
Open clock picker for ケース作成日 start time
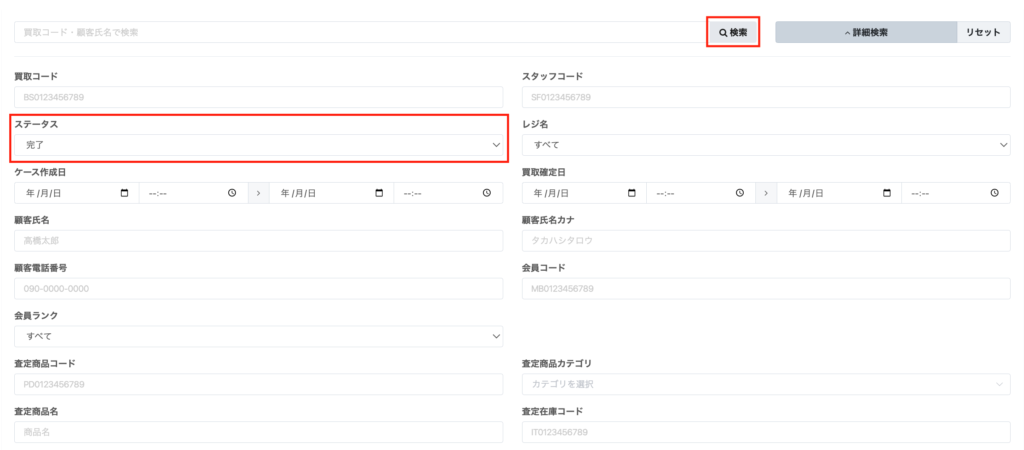tap(232, 193)
